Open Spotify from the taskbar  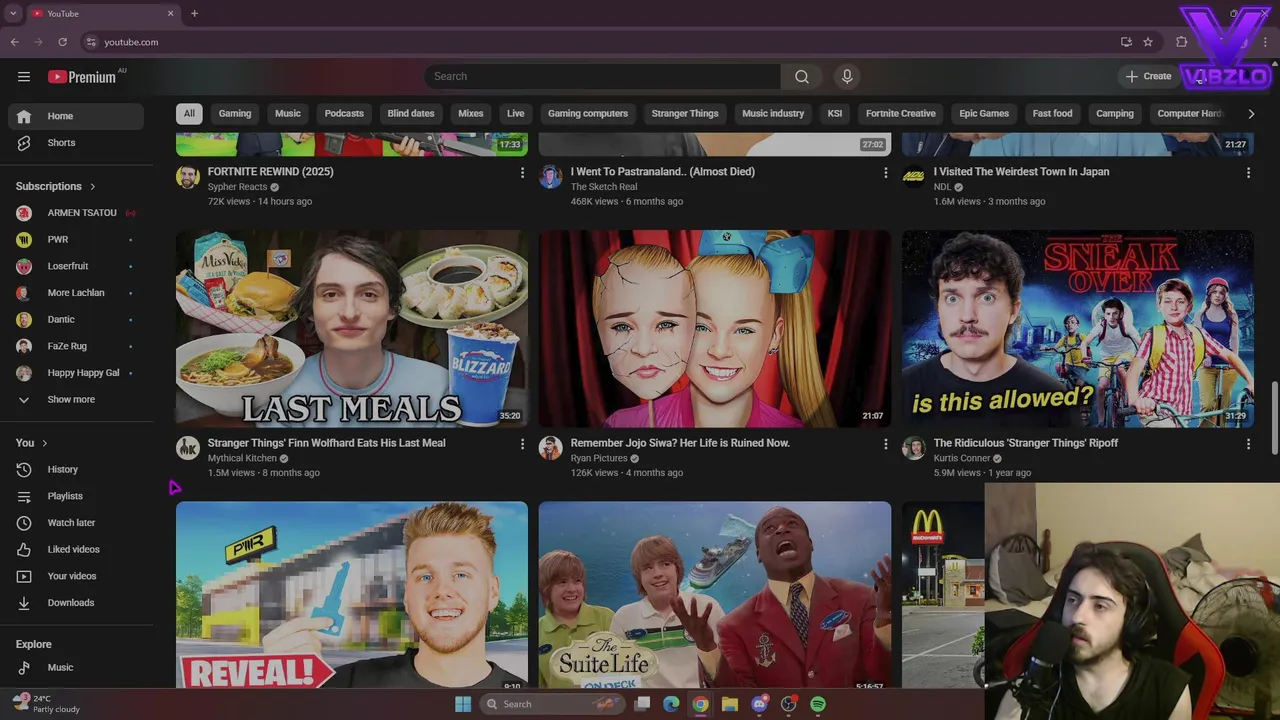[x=818, y=704]
